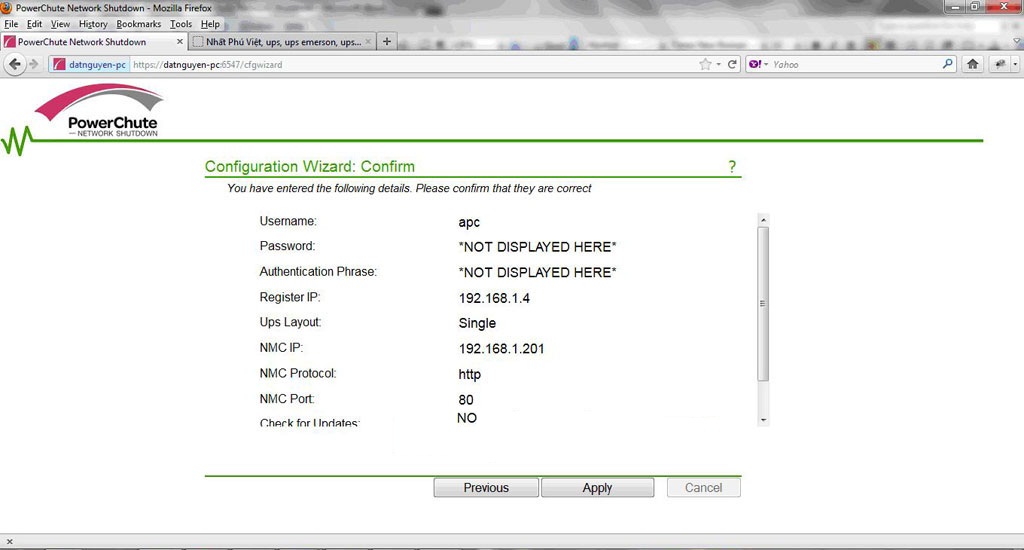Select the Ups Layout value Single

tap(477, 323)
